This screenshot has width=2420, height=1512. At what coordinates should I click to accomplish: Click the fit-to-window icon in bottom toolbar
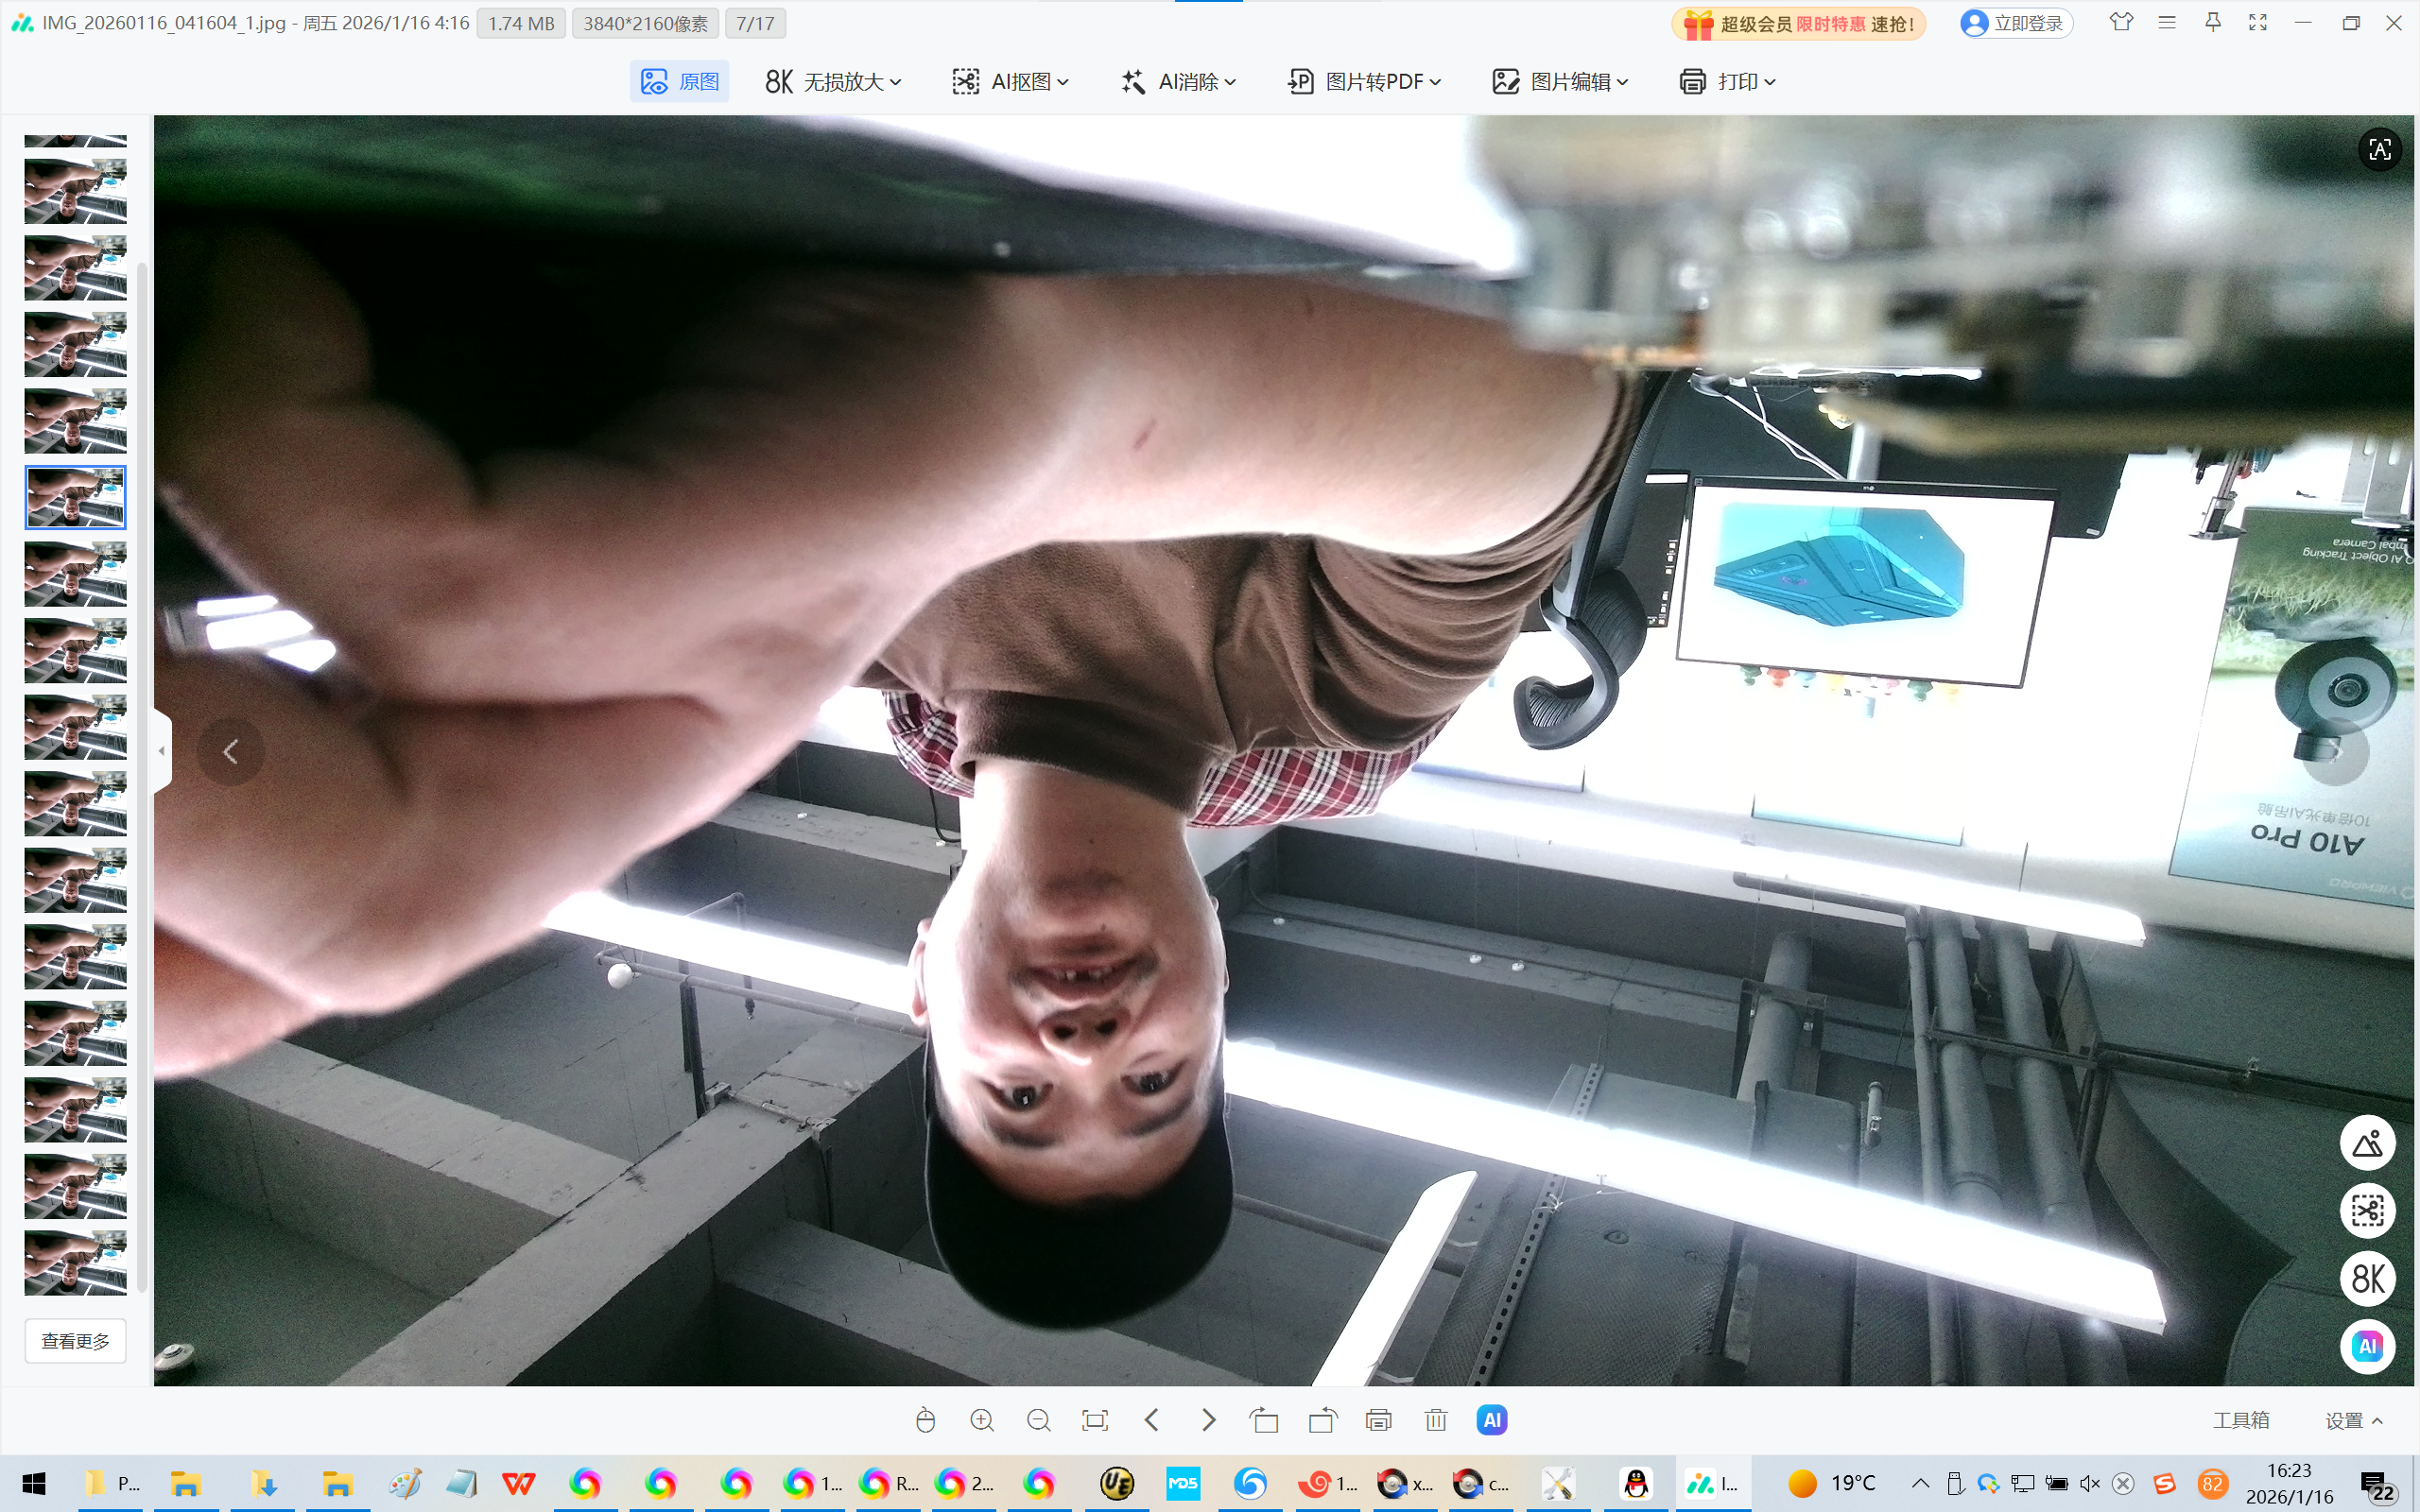(1095, 1420)
